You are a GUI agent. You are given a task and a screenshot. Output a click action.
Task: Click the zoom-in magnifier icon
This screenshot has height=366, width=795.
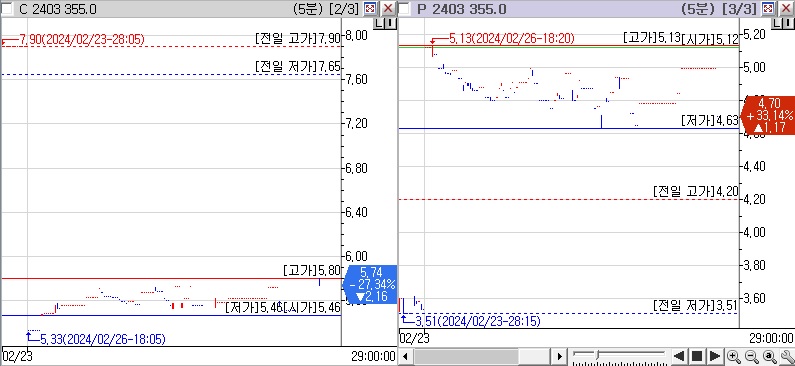(x=733, y=356)
